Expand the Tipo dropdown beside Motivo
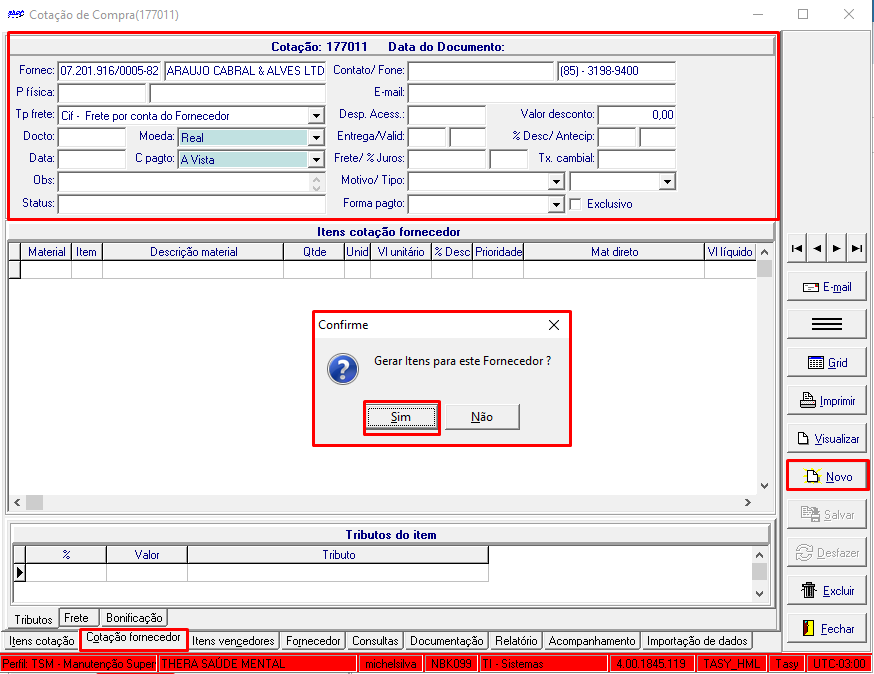The height and width of the screenshot is (674, 874). click(x=667, y=182)
